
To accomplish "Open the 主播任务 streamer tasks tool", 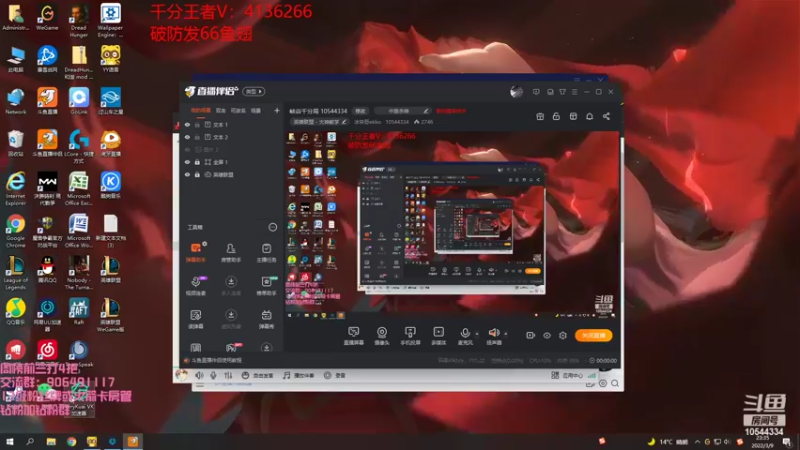I will 266,252.
